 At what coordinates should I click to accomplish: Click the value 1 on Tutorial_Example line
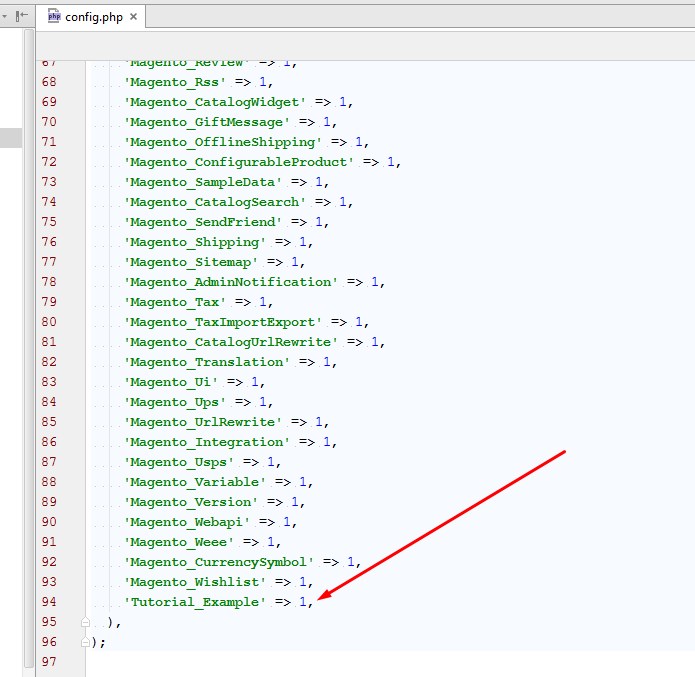coord(303,602)
